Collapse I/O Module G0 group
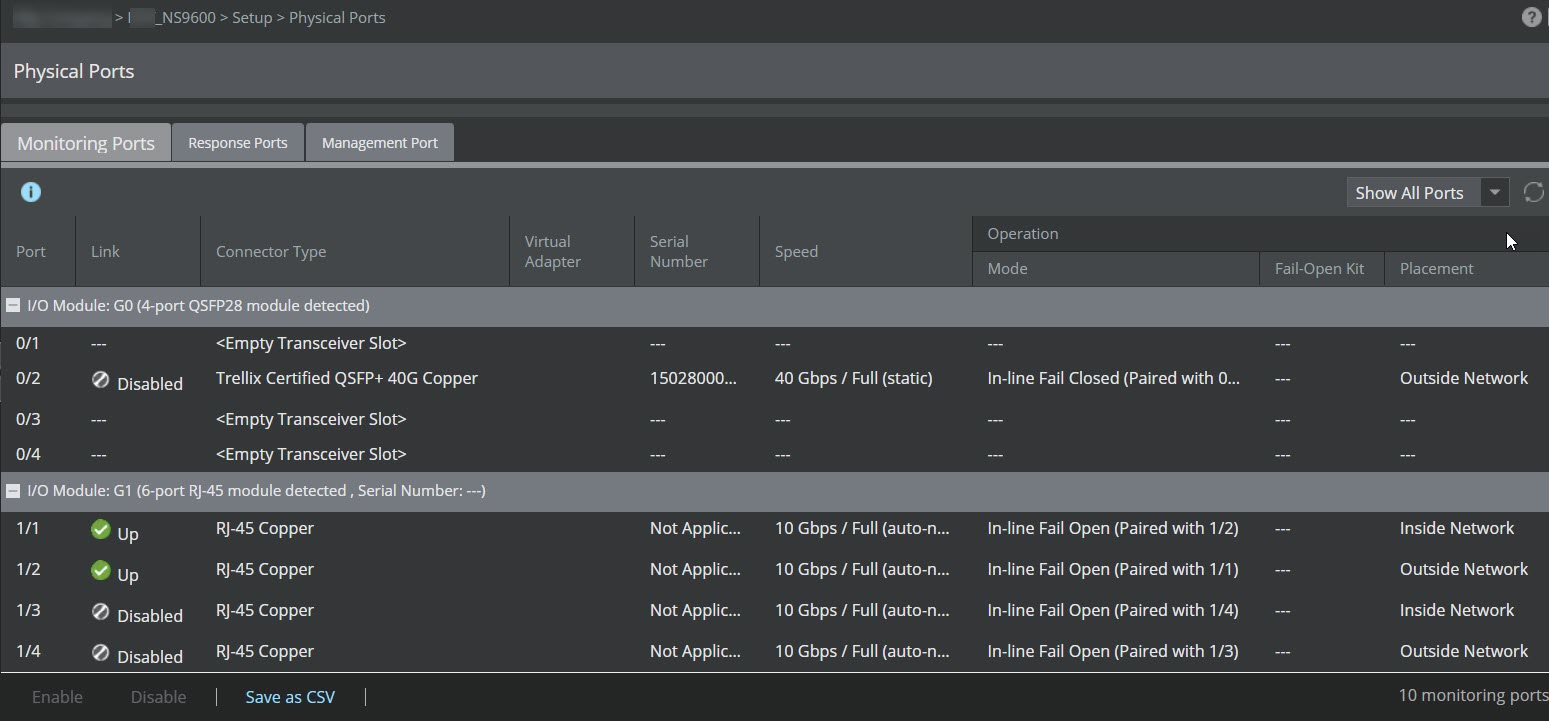 point(13,306)
